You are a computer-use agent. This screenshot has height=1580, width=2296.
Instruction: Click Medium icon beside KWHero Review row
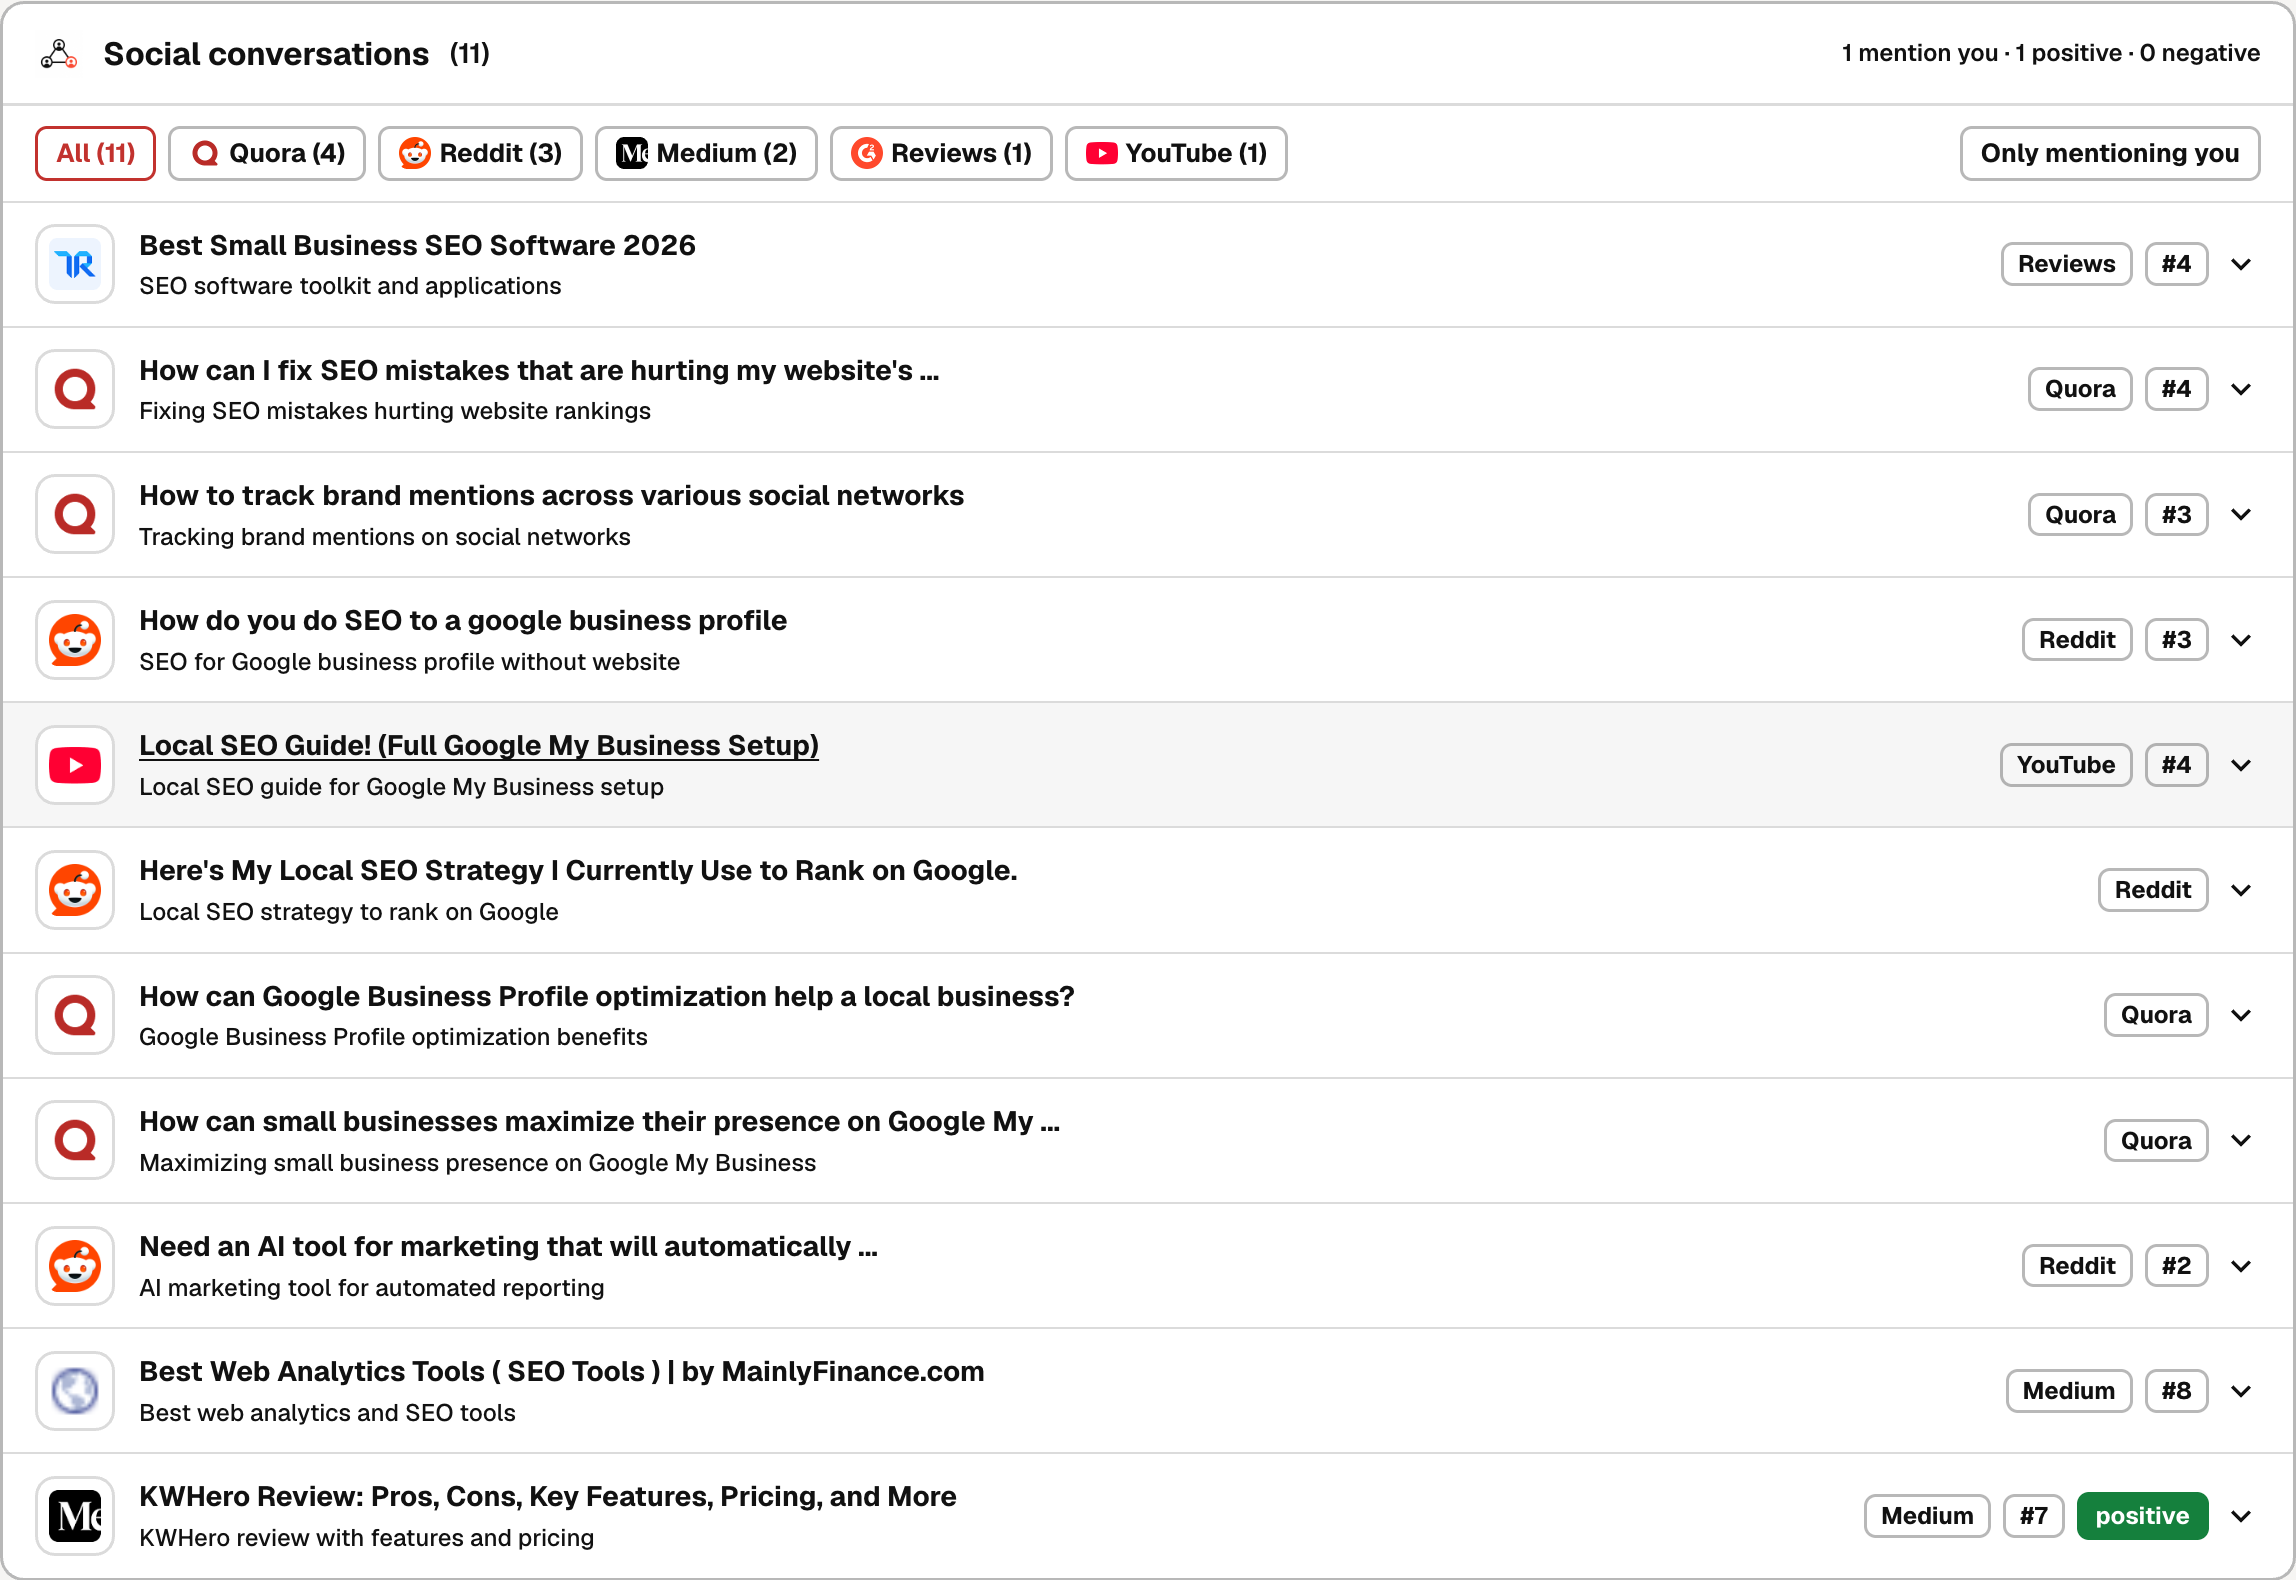(75, 1516)
